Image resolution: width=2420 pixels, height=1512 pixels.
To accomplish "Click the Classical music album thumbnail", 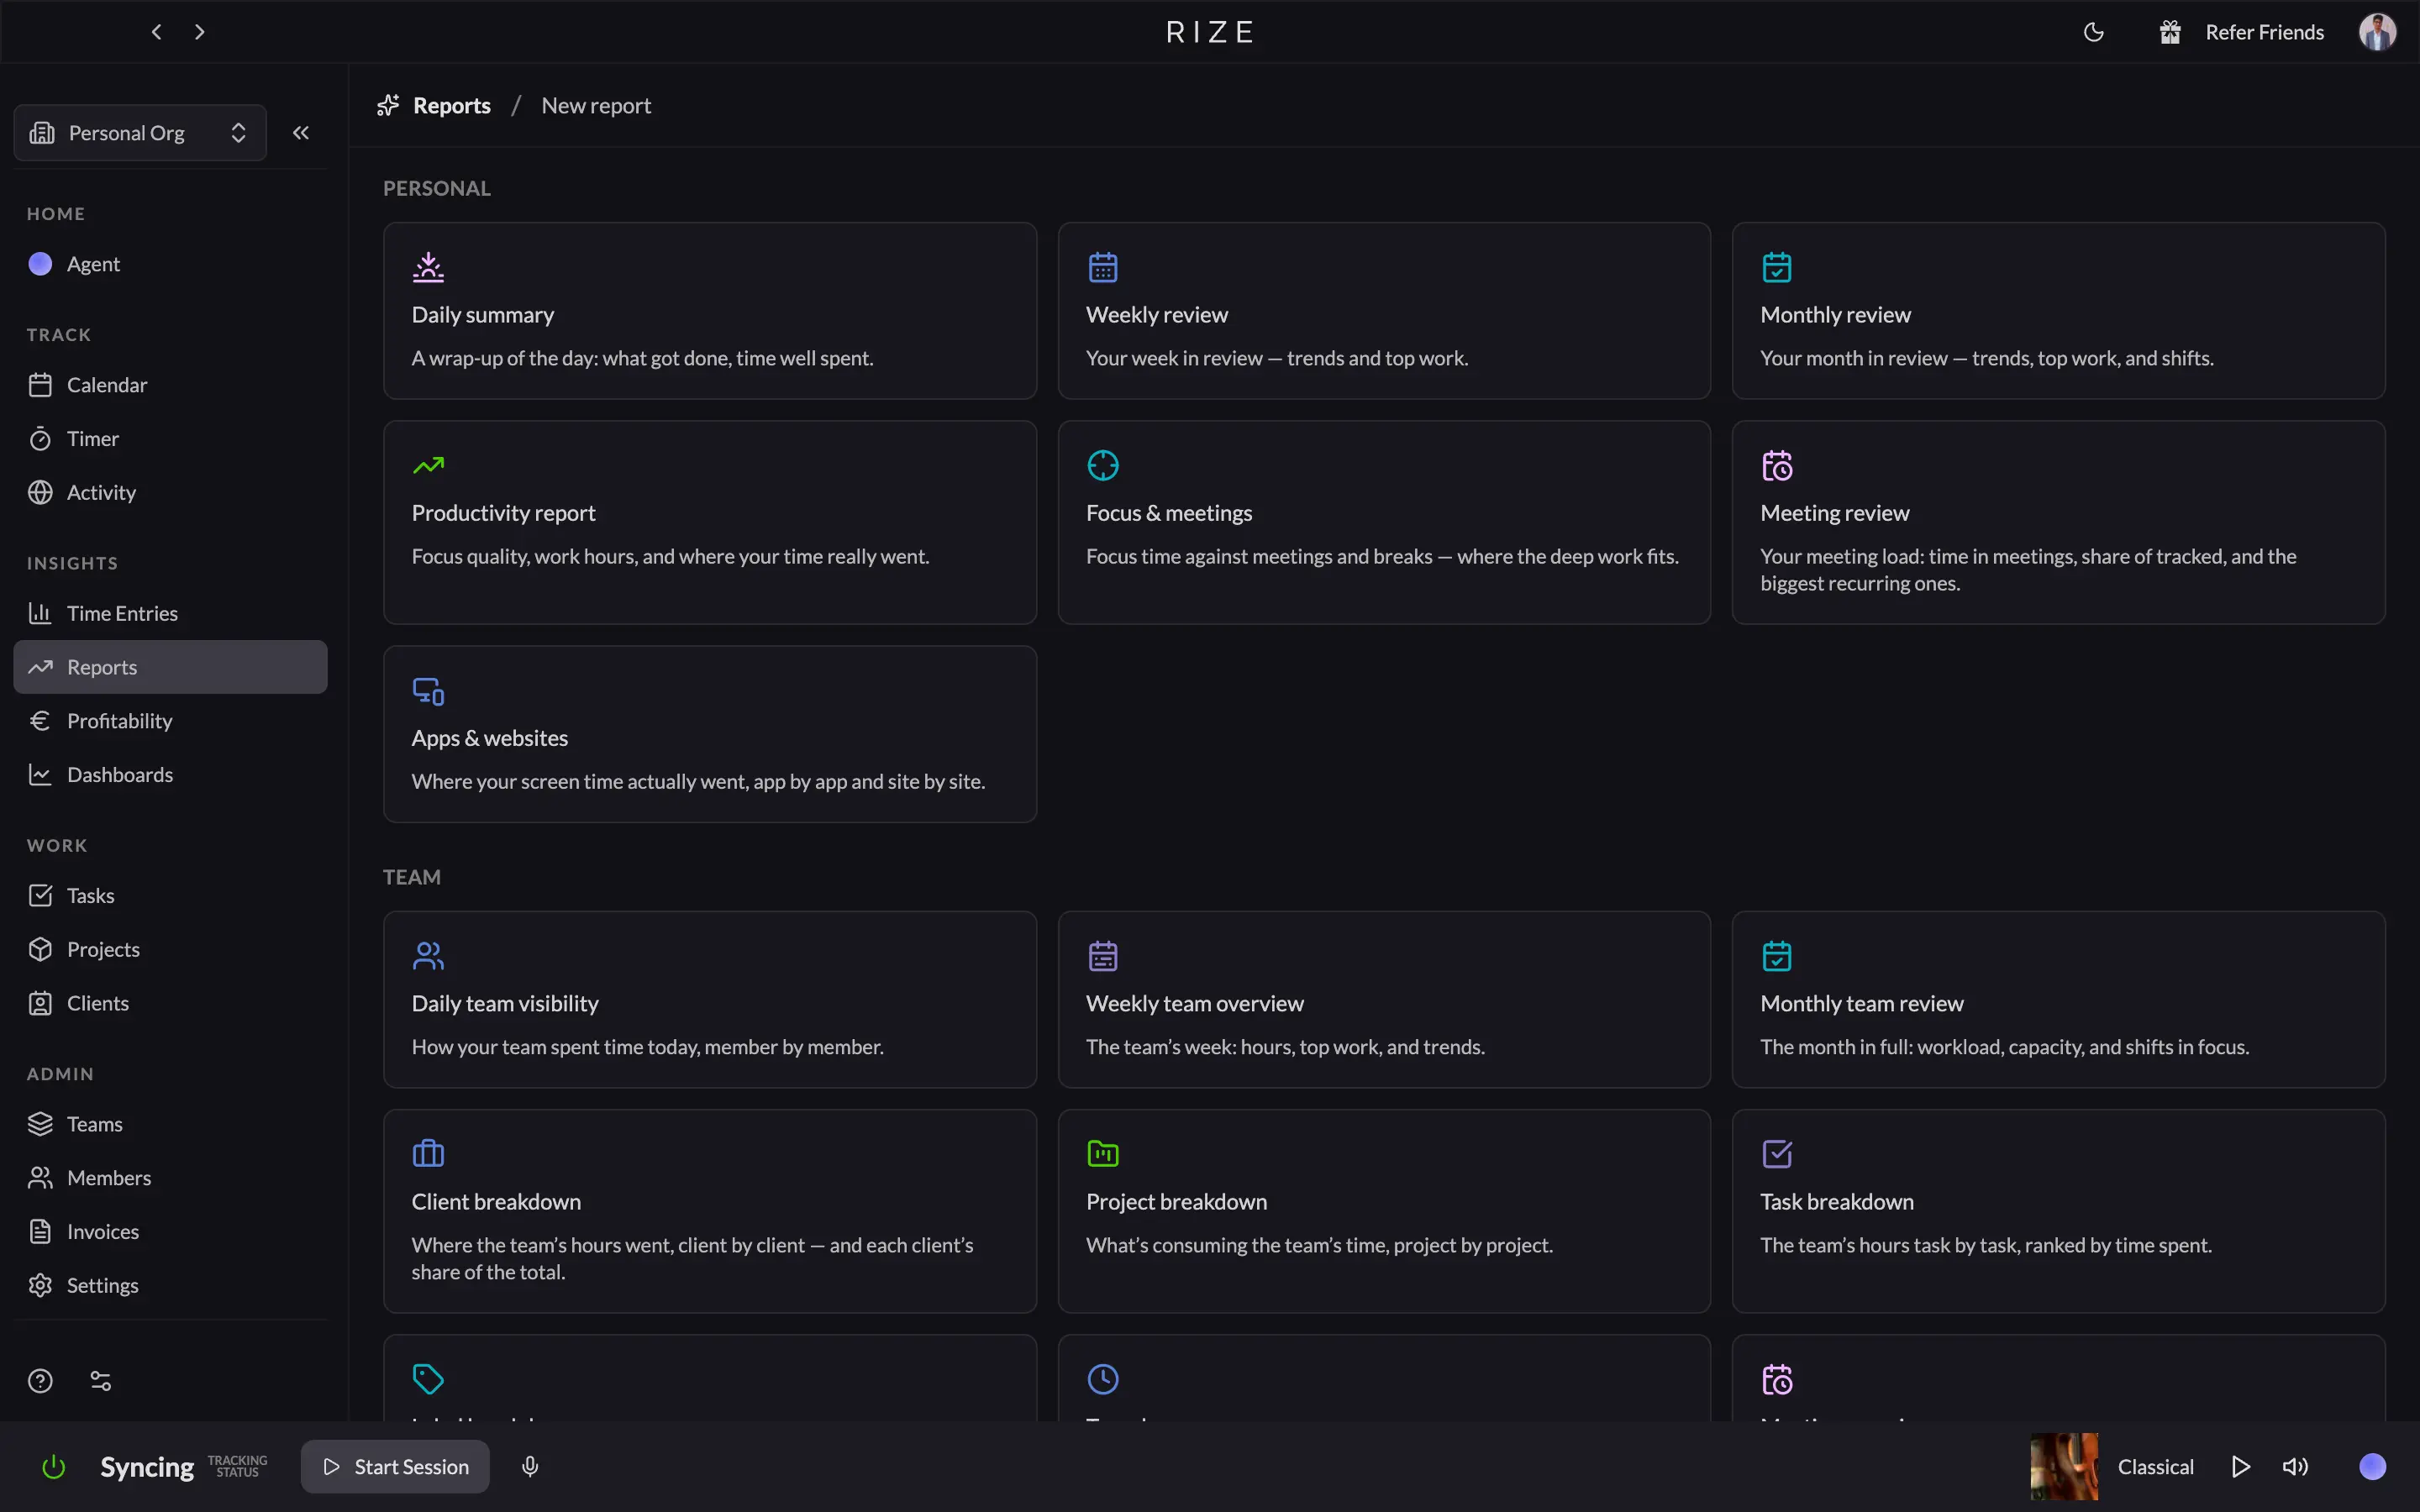I will (2064, 1467).
